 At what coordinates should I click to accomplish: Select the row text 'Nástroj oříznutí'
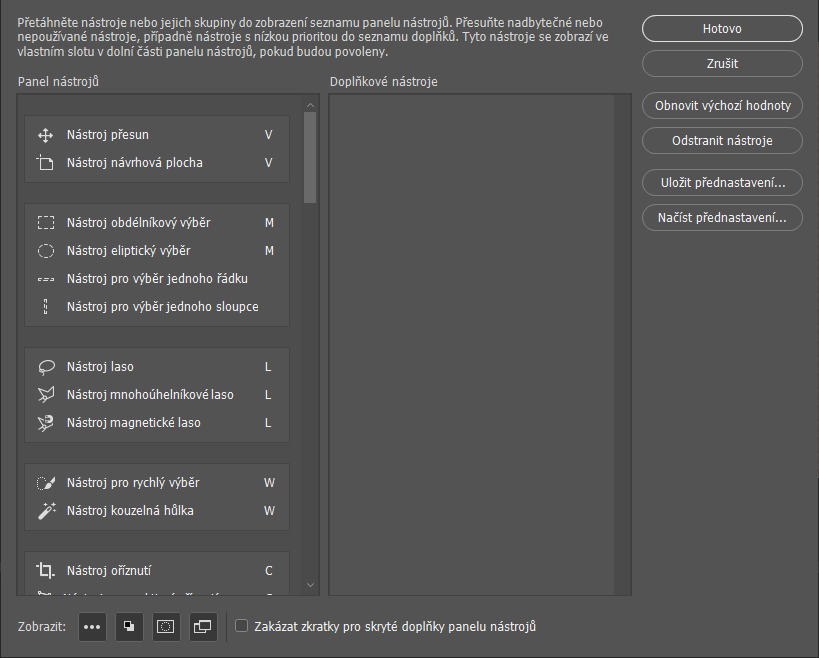109,571
